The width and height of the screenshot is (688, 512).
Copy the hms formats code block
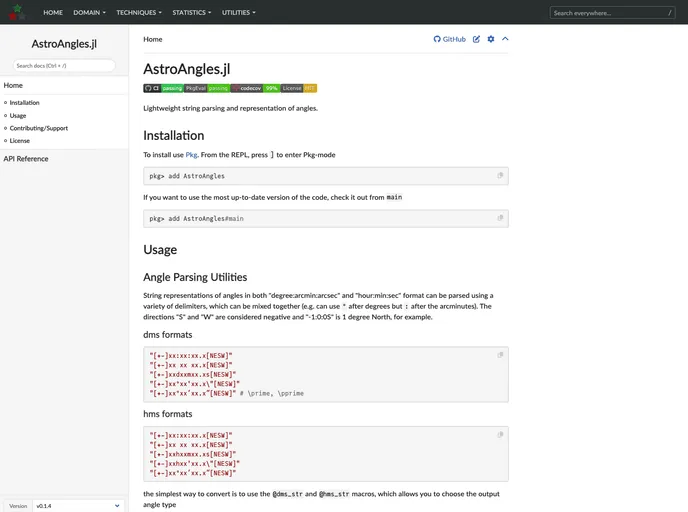click(500, 435)
